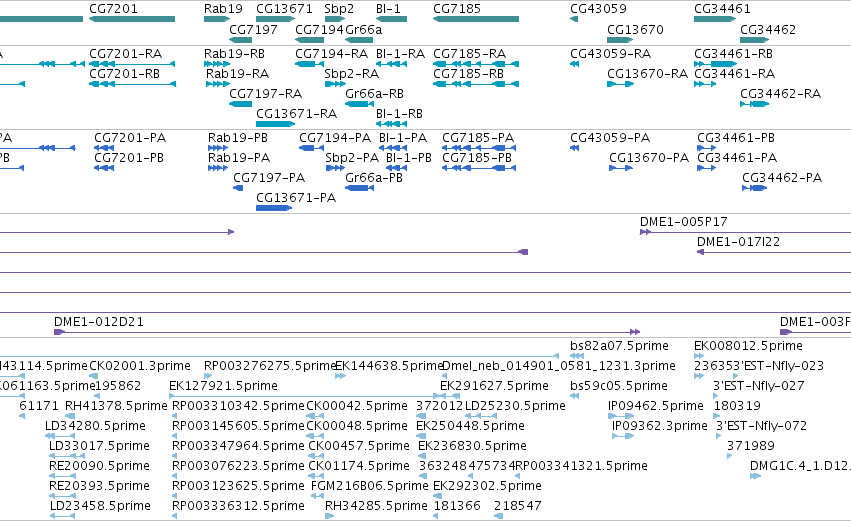Screen dimensions: 851x521
Task: Click the CG13670 gene label
Action: 635,29
